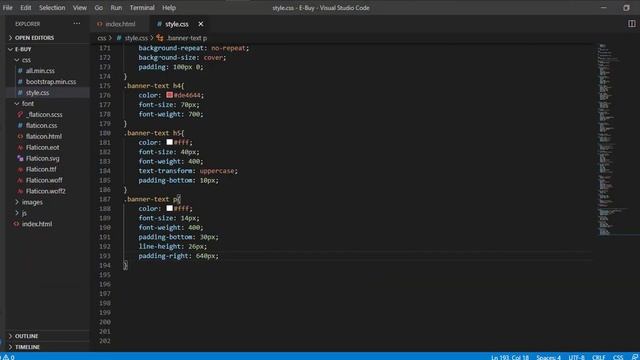This screenshot has width=640, height=360.
Task: Select style.css in the file tree
Action: [37, 93]
